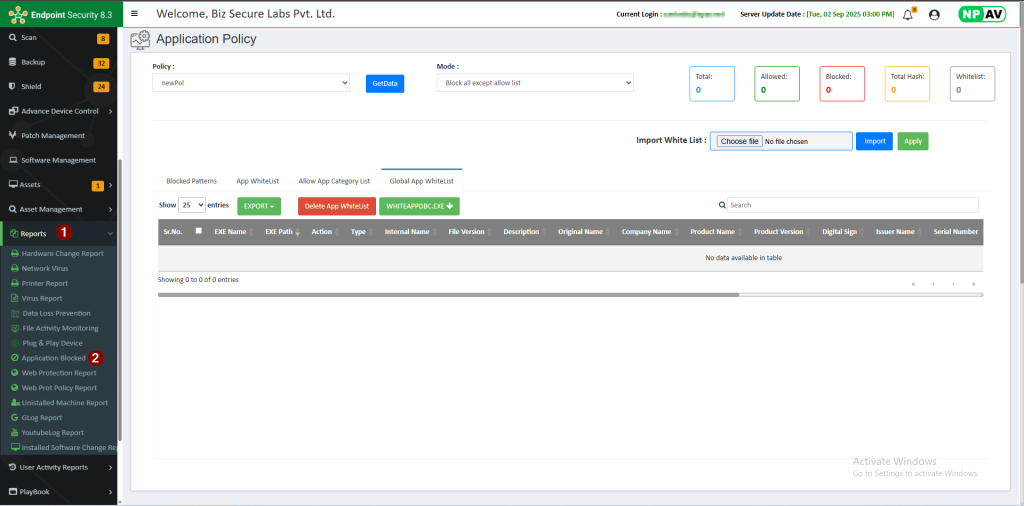Click the Scan sidebar icon
Viewport: 1024px width, 506px height.
click(13, 38)
